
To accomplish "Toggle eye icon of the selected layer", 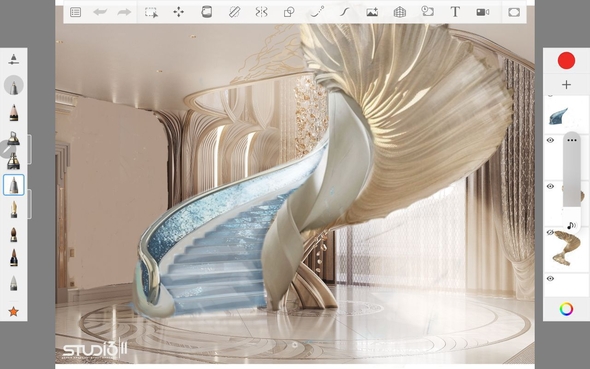I will pos(550,140).
